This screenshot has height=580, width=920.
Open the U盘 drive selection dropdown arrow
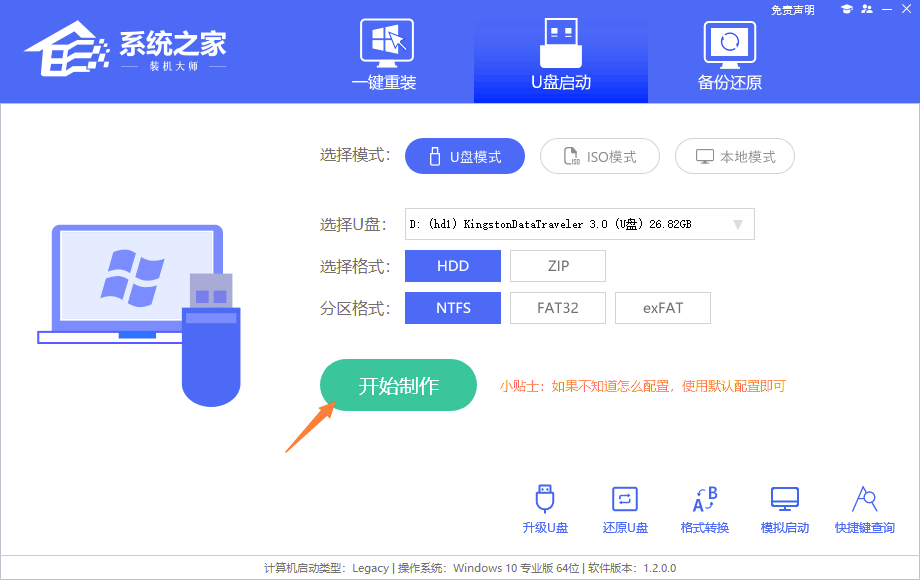coord(738,225)
